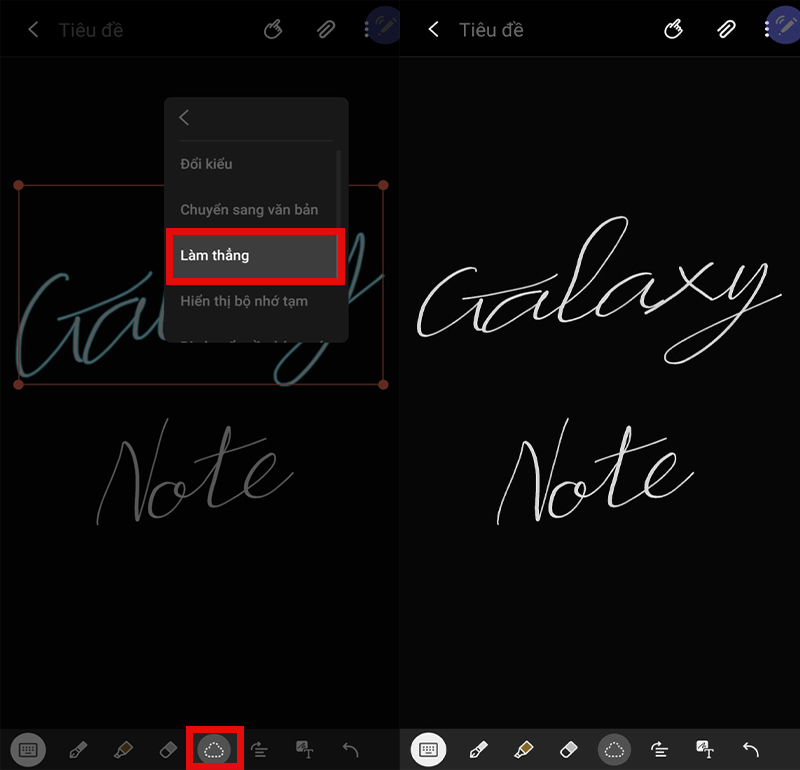Select the Pen tool in right toolbar
Image resolution: width=800 pixels, height=770 pixels.
pyautogui.click(x=478, y=750)
